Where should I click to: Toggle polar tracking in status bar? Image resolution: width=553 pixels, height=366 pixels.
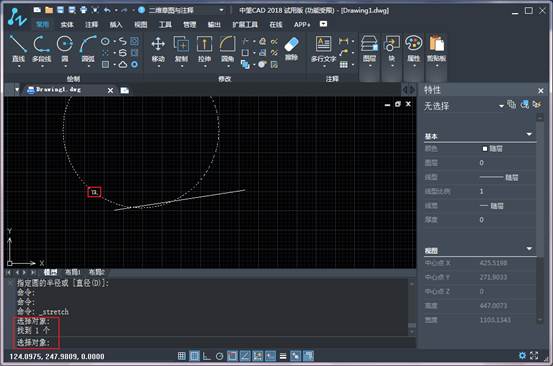(219, 356)
